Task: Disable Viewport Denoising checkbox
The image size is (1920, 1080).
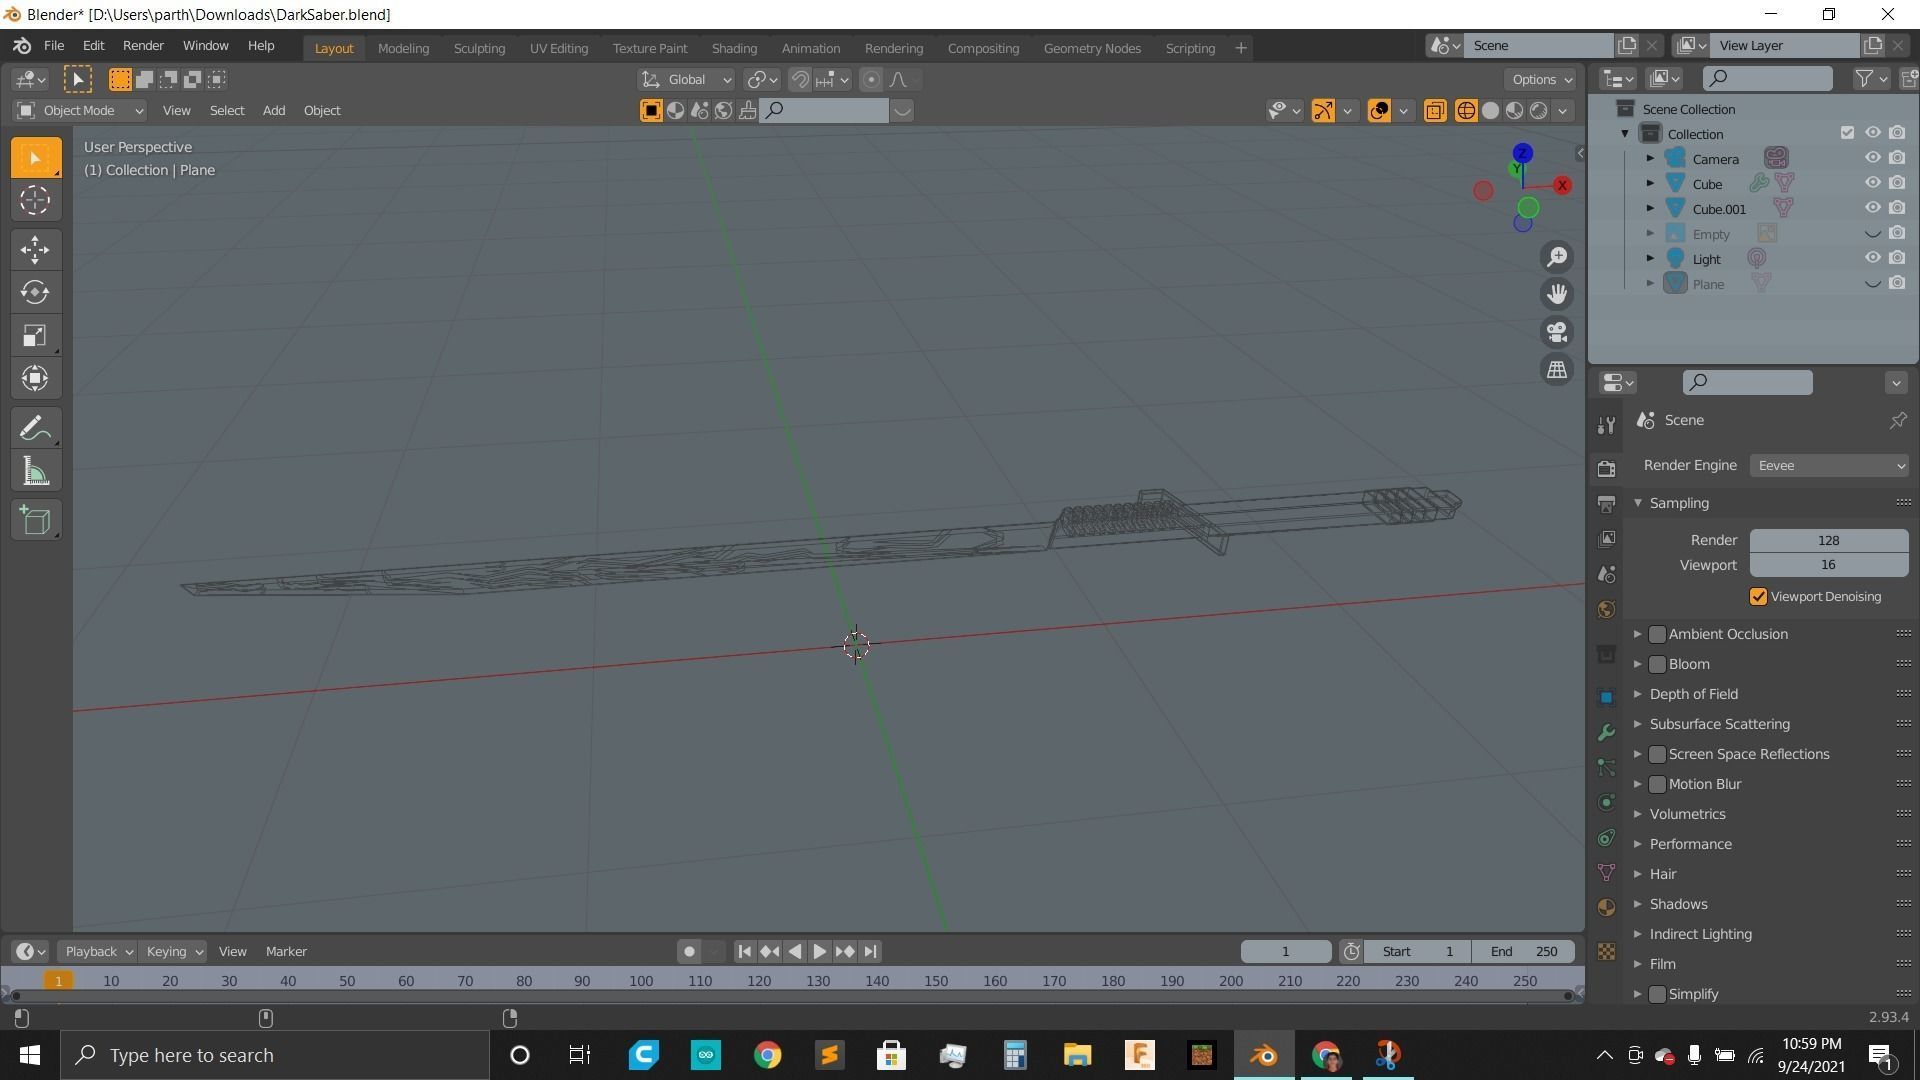Action: [x=1758, y=597]
